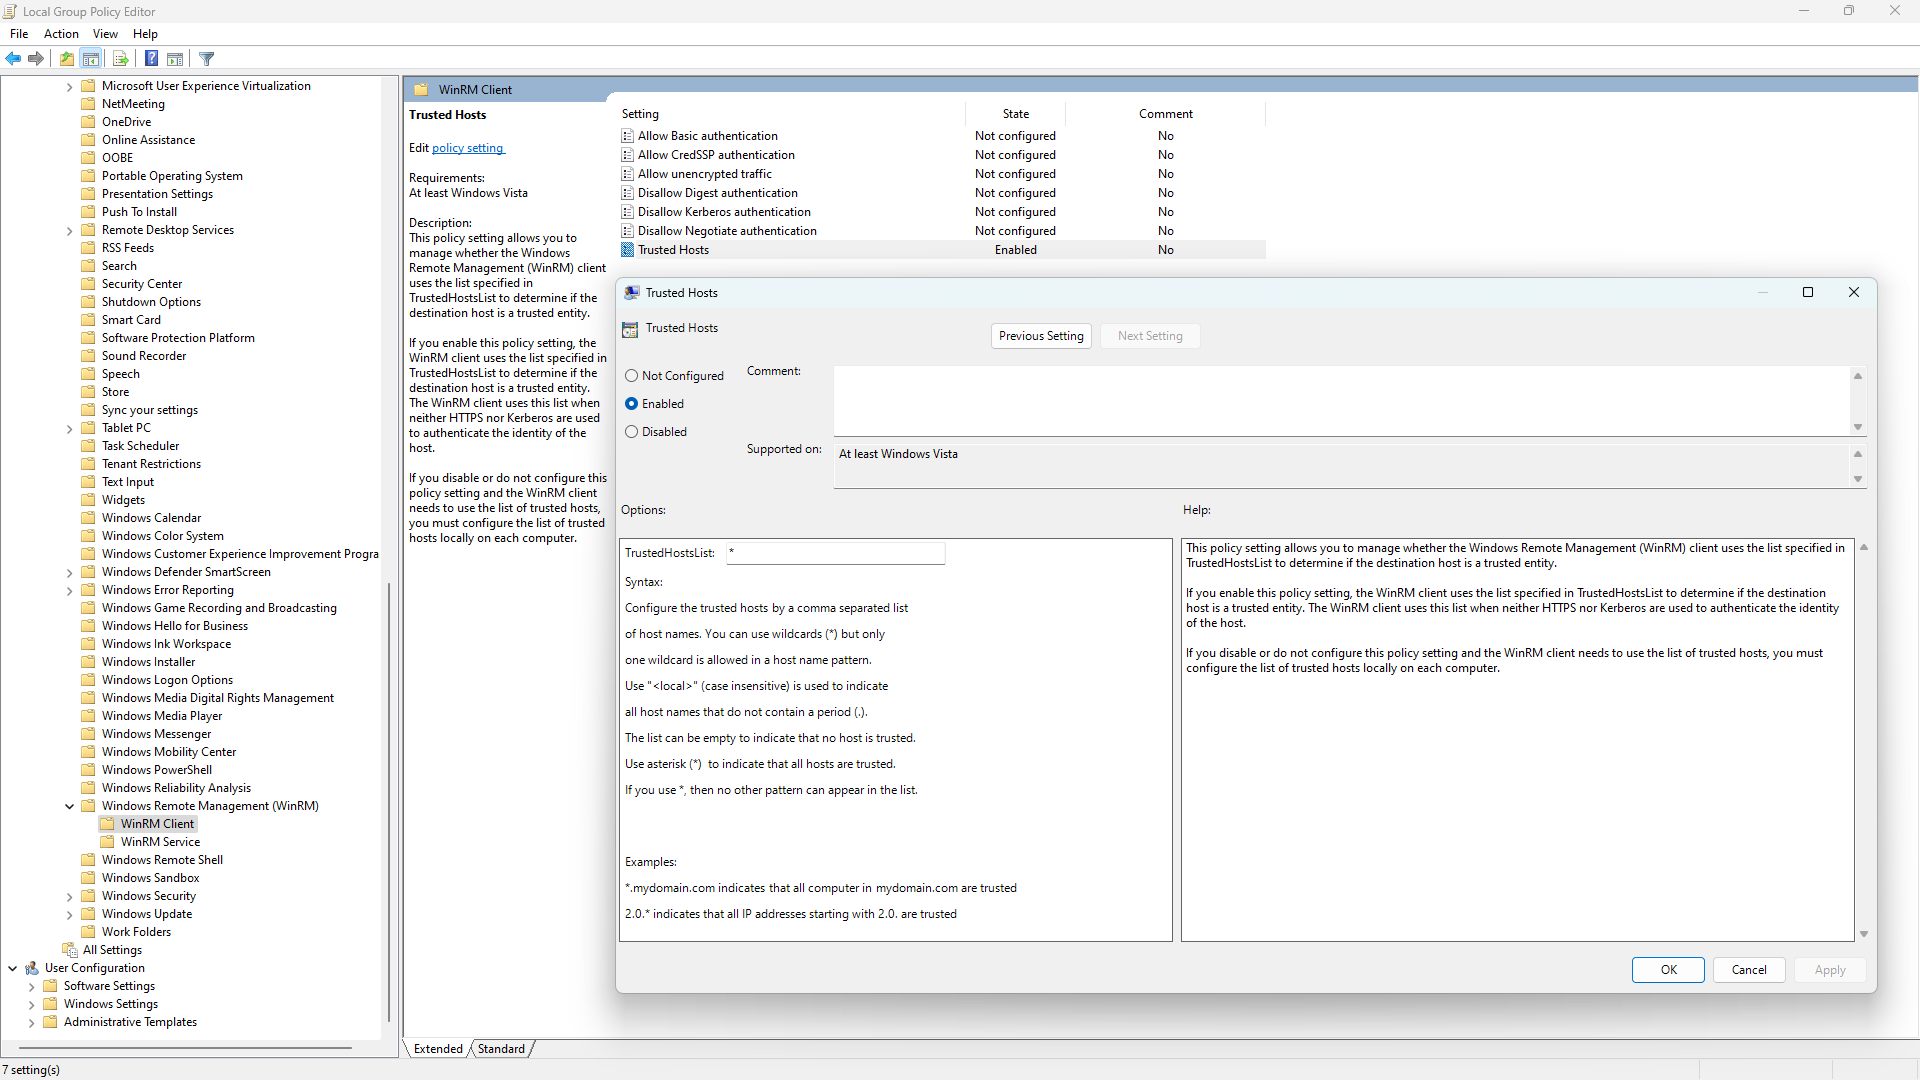Expand Windows Defender SmartScreen node
Image resolution: width=1920 pixels, height=1080 pixels.
pyautogui.click(x=69, y=573)
